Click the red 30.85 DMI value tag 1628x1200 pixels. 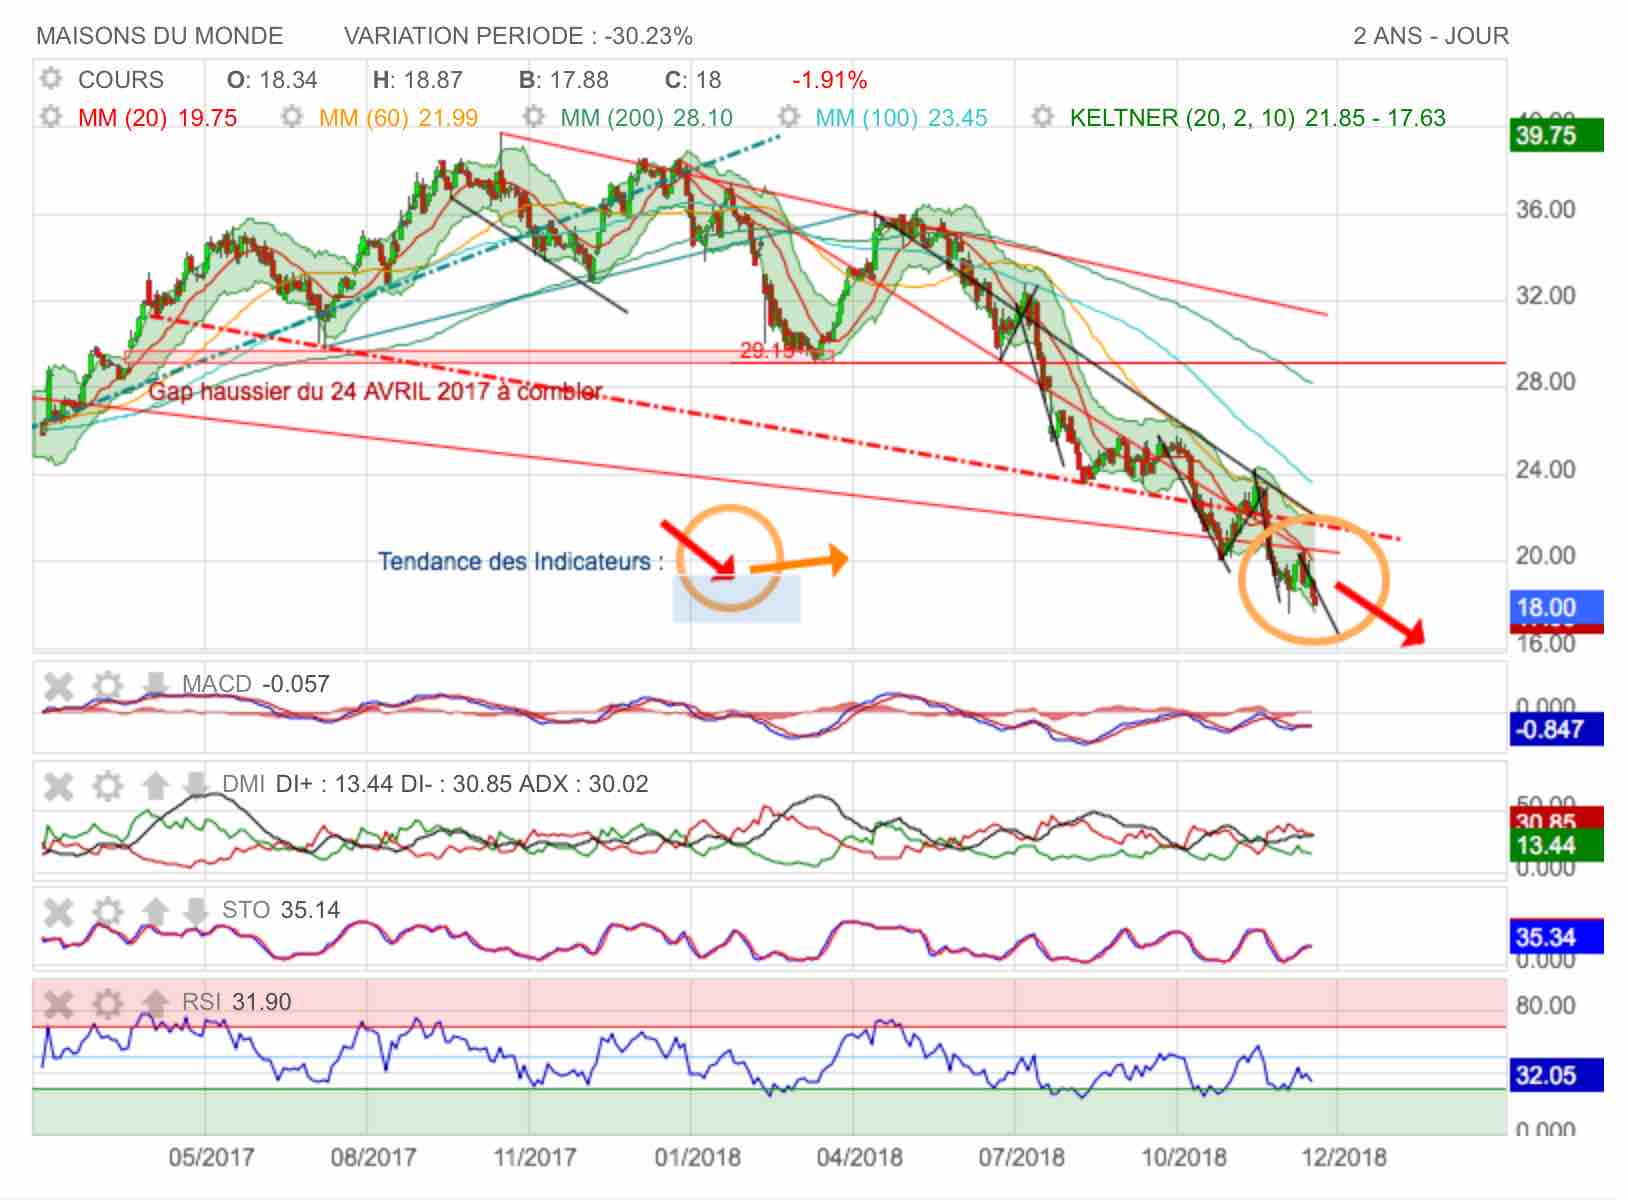point(1556,819)
